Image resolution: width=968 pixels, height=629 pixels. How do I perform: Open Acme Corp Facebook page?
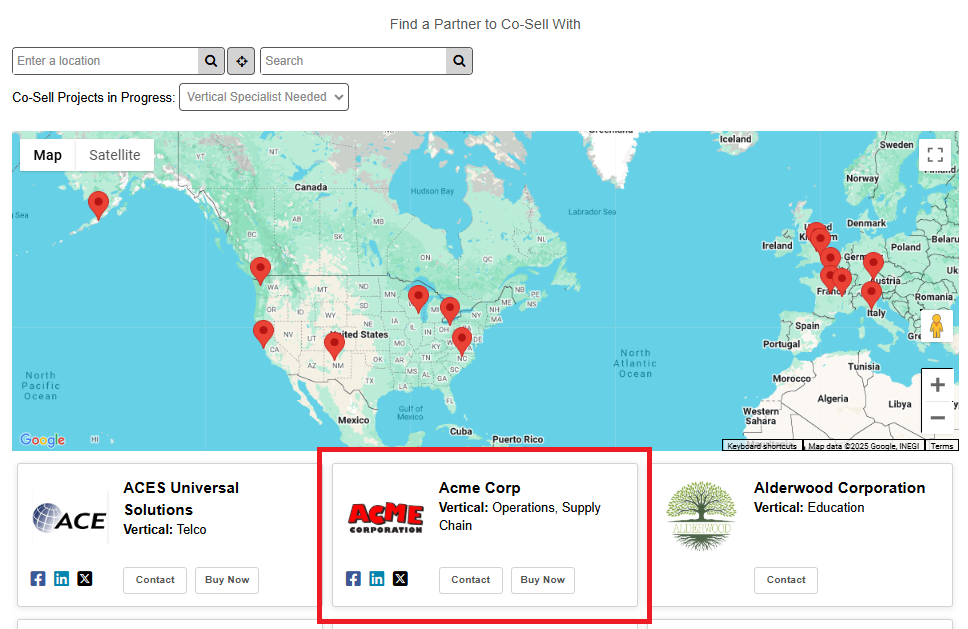coord(354,578)
